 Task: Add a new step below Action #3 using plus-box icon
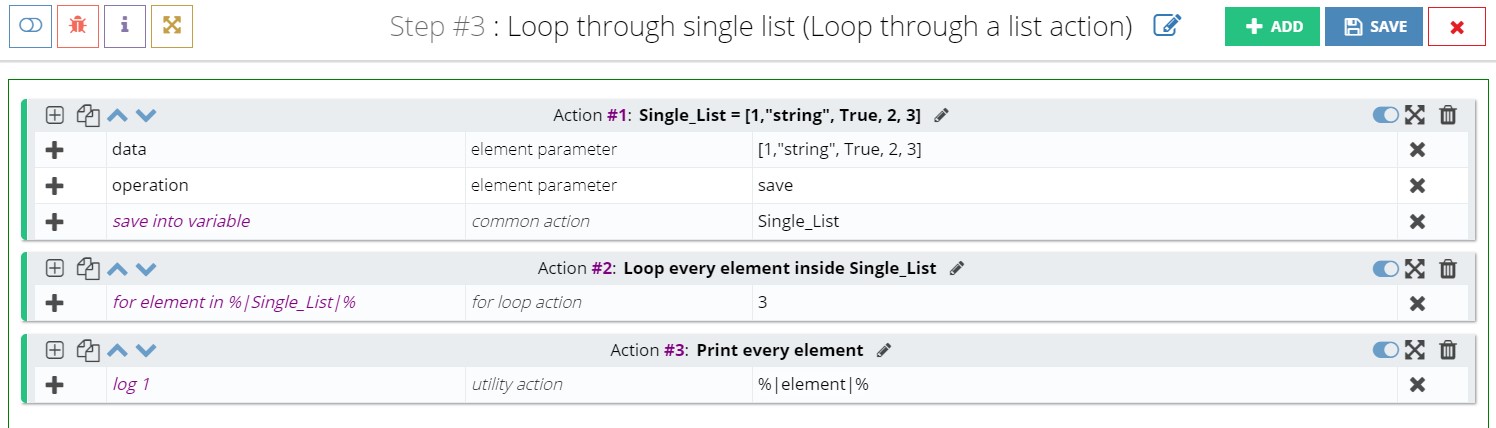[x=55, y=350]
